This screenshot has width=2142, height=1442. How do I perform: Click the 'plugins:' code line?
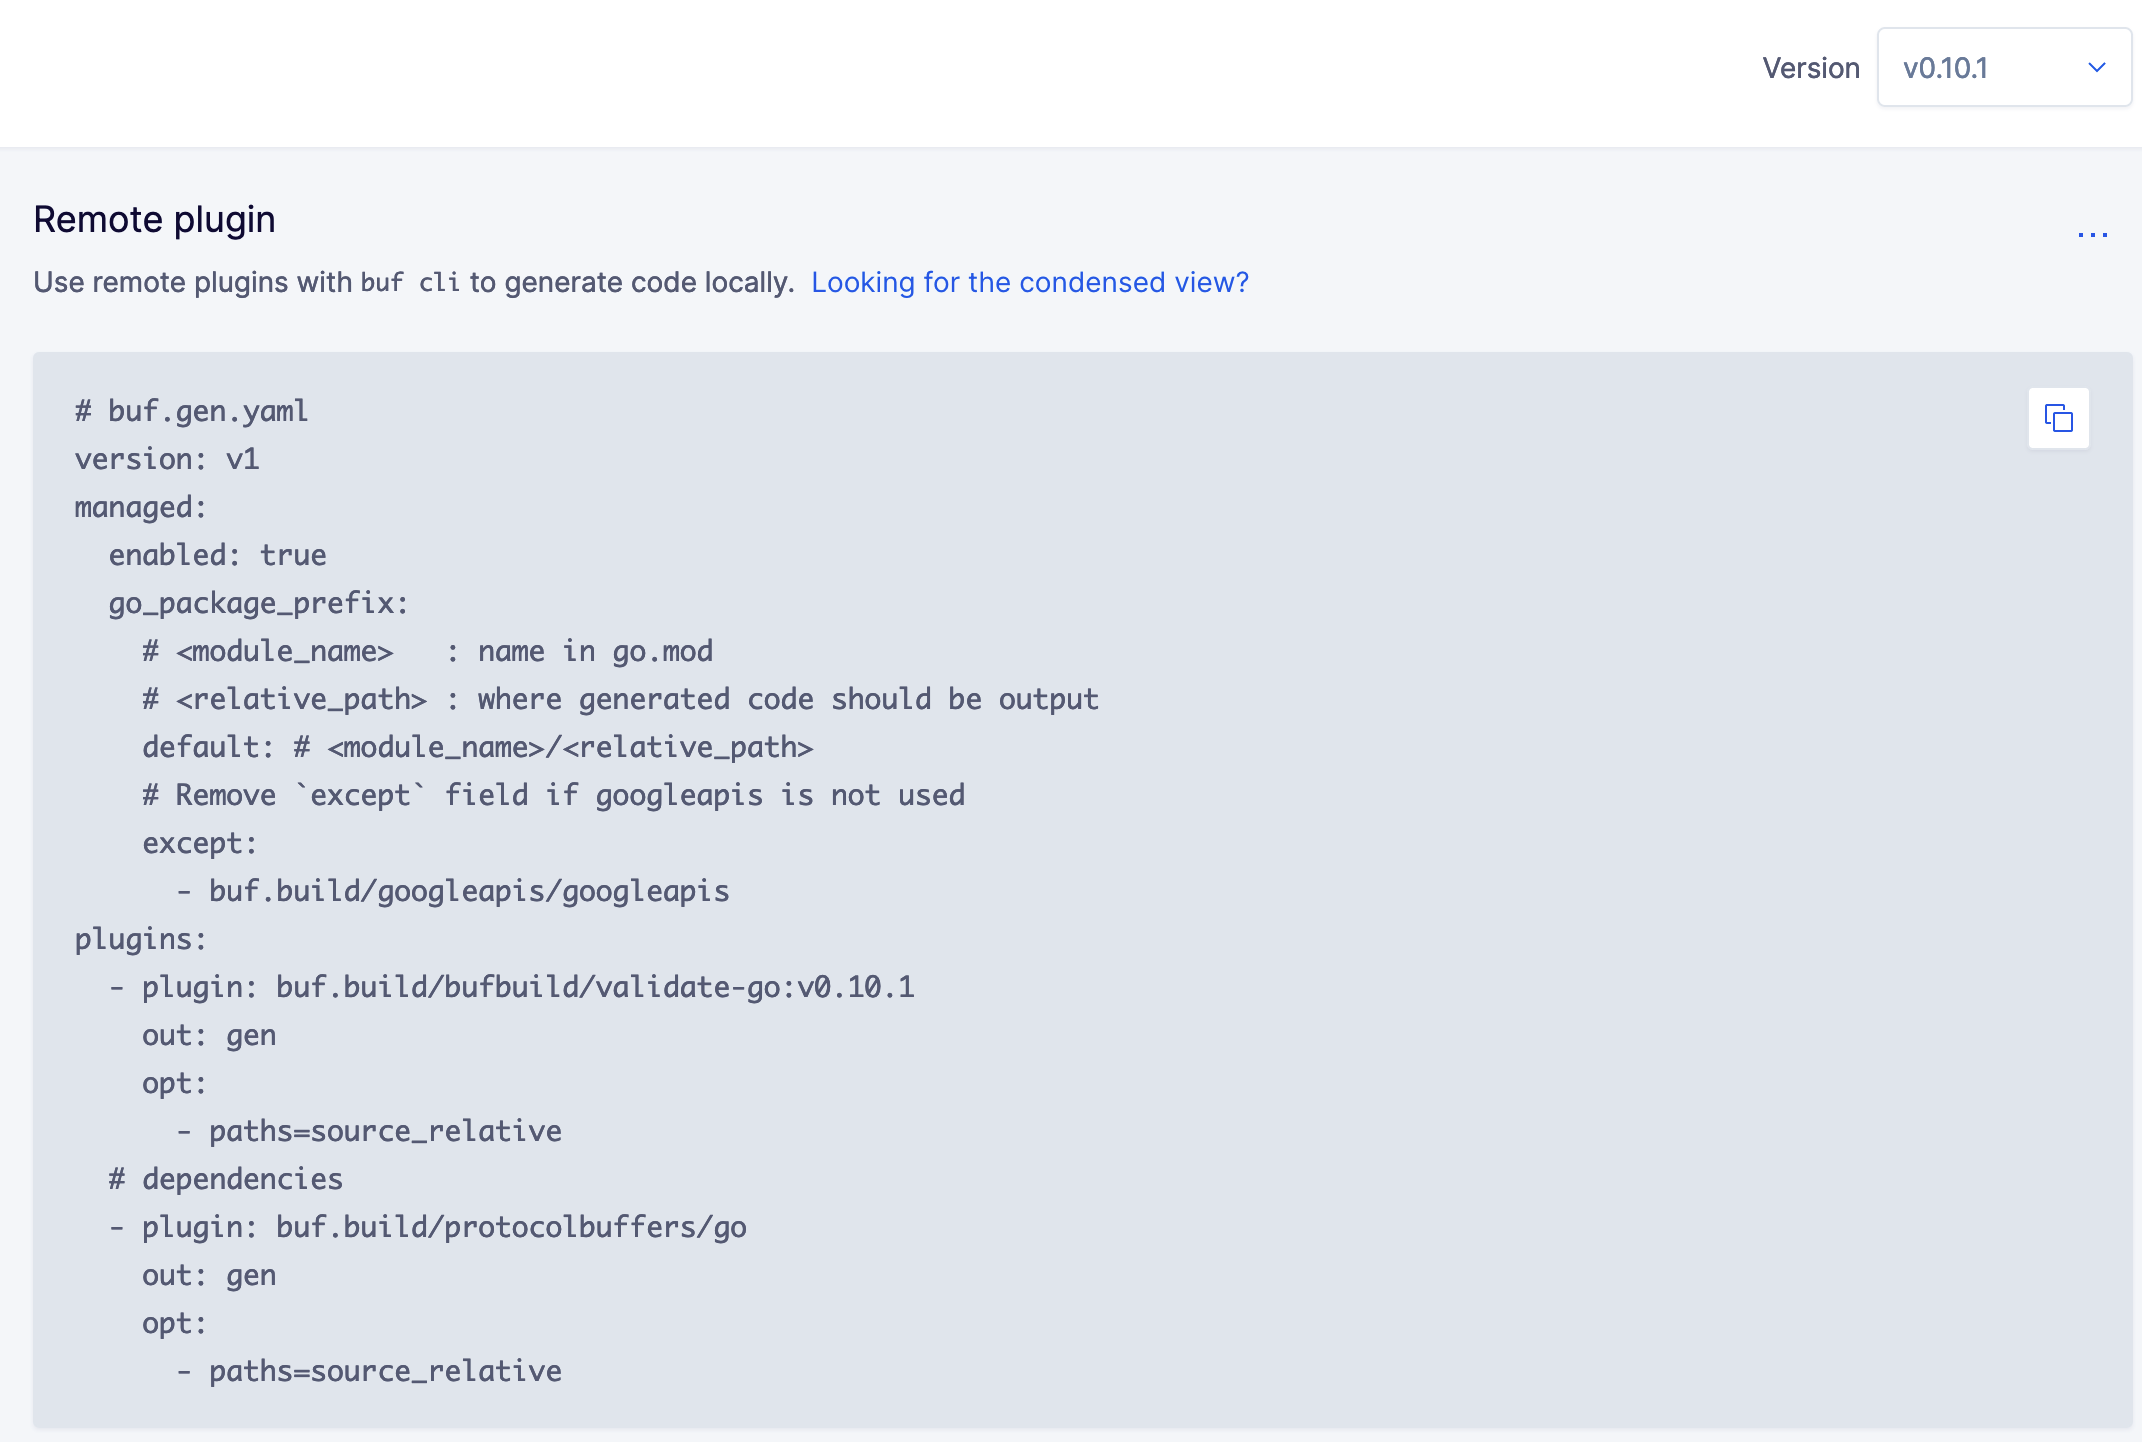click(140, 939)
